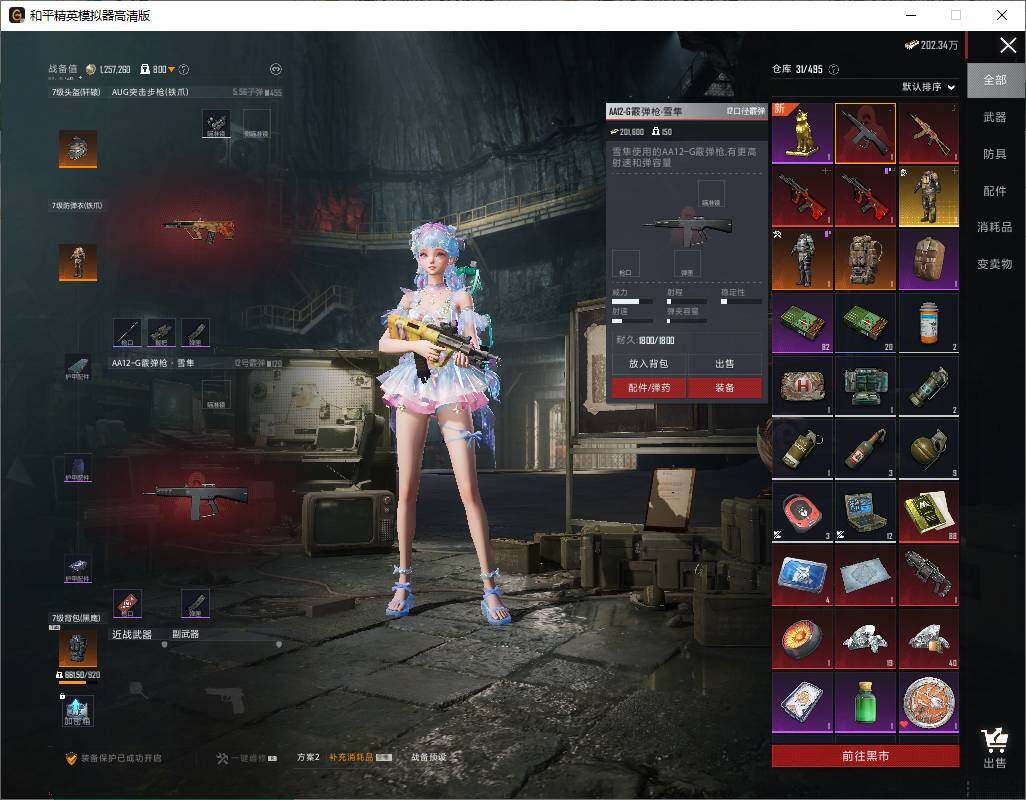Click the 放入背包 button
This screenshot has width=1026, height=800.
(x=648, y=364)
